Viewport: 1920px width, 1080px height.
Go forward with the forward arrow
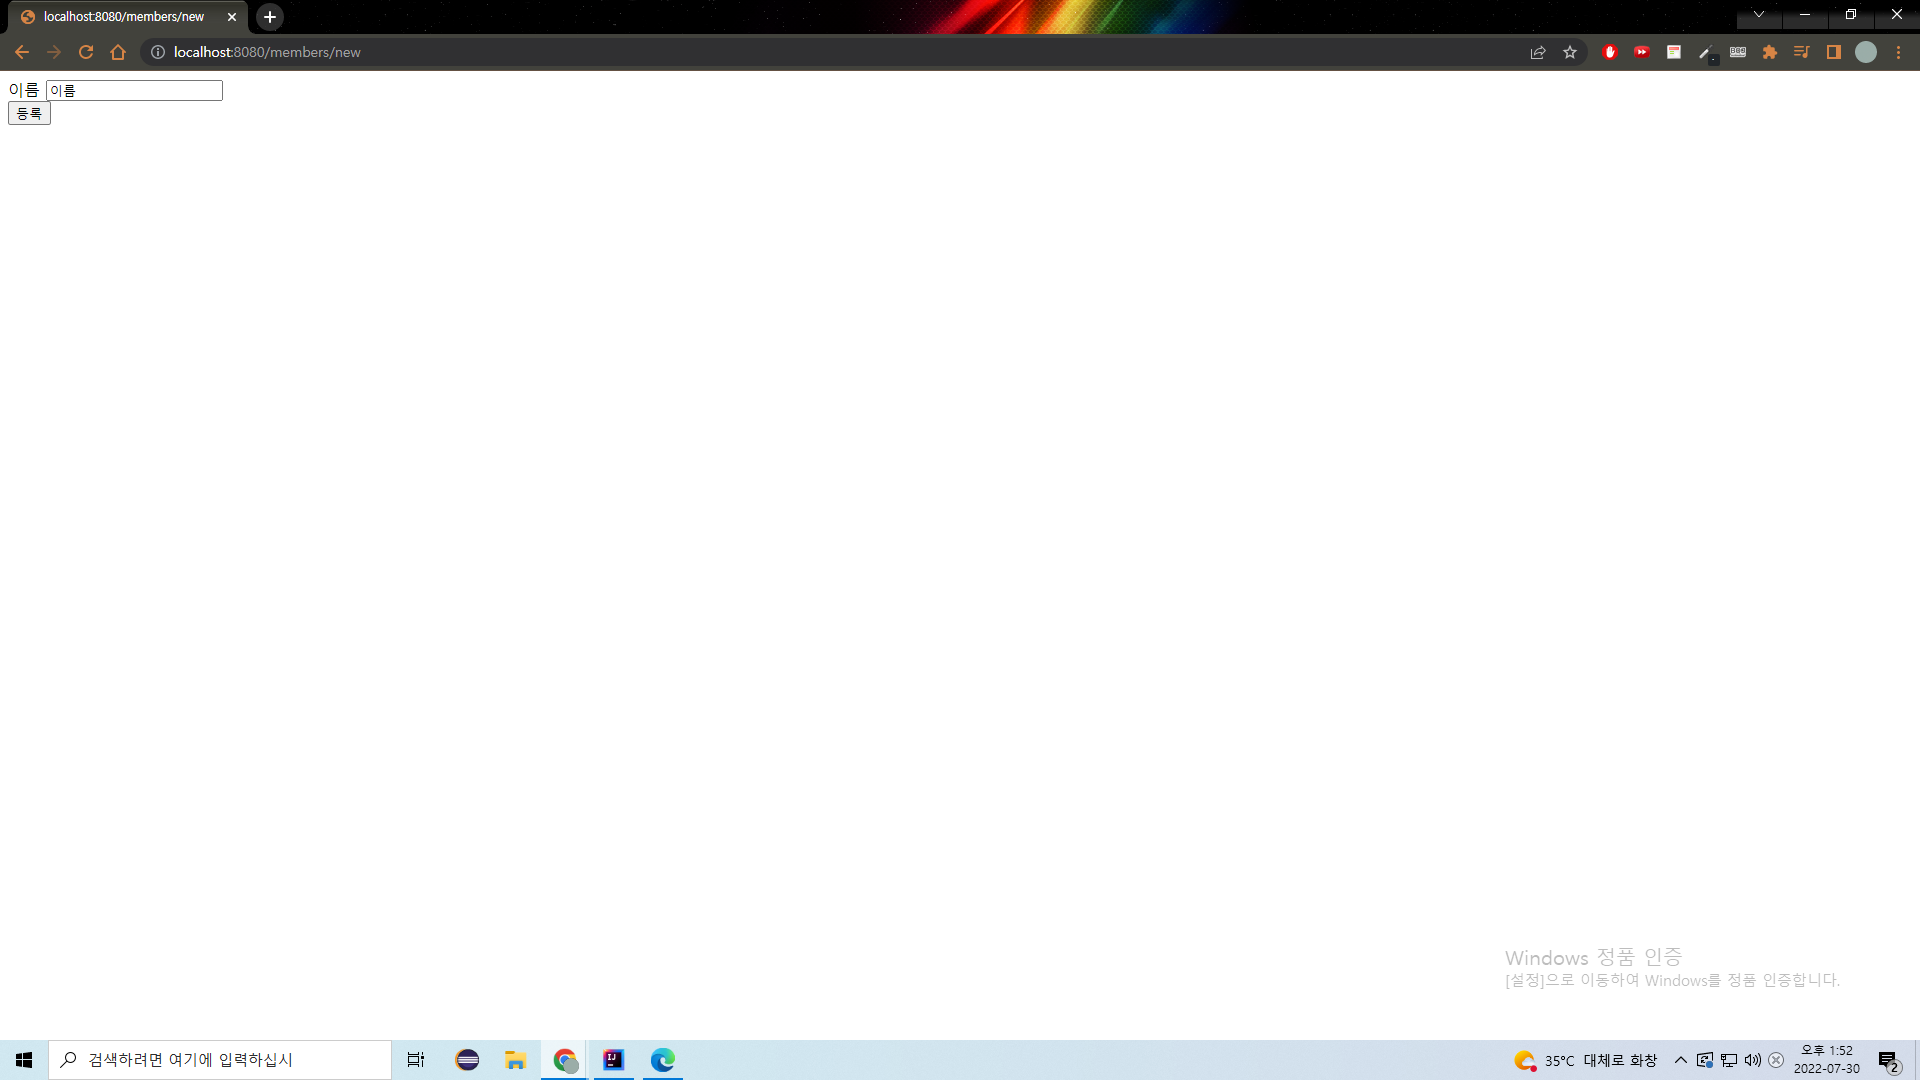coord(54,52)
